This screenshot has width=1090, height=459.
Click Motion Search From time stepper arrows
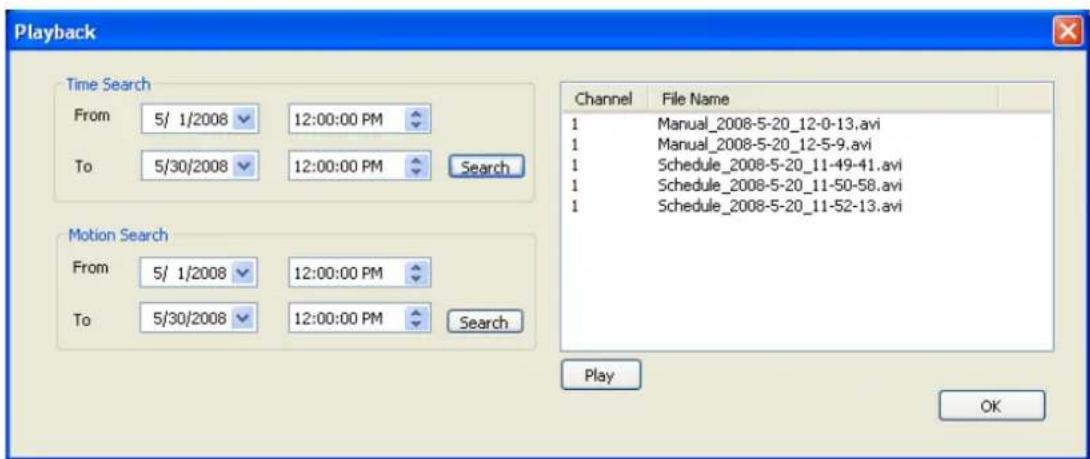click(417, 273)
